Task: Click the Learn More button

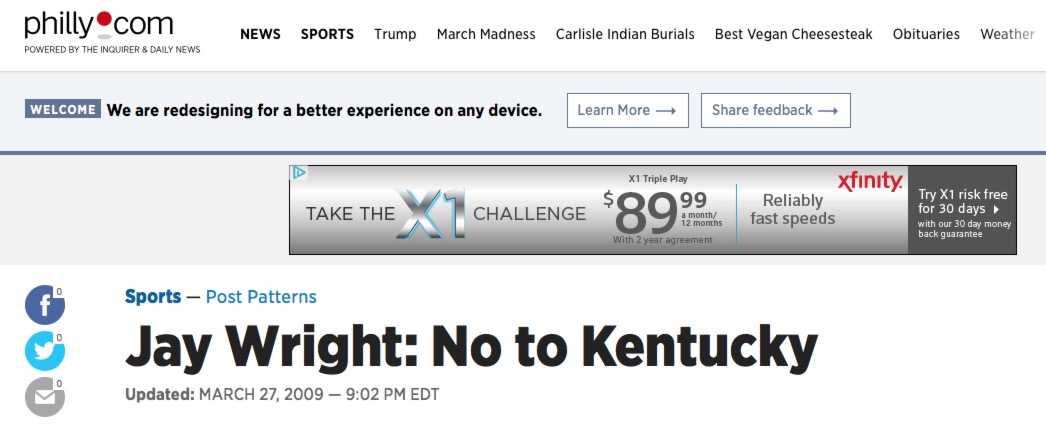Action: click(627, 110)
